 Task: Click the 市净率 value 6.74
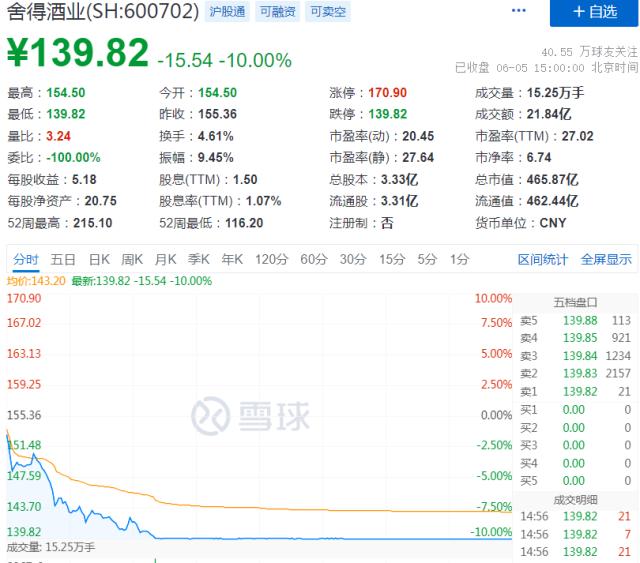539,158
